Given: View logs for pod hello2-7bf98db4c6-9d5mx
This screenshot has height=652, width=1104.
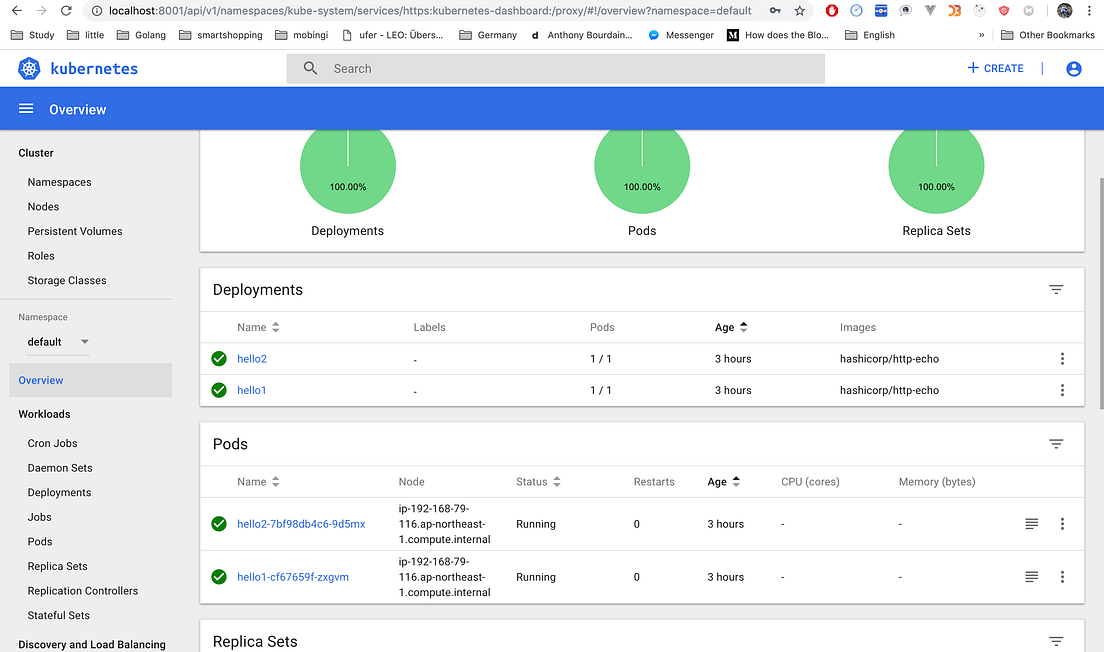Looking at the screenshot, I should point(1031,523).
